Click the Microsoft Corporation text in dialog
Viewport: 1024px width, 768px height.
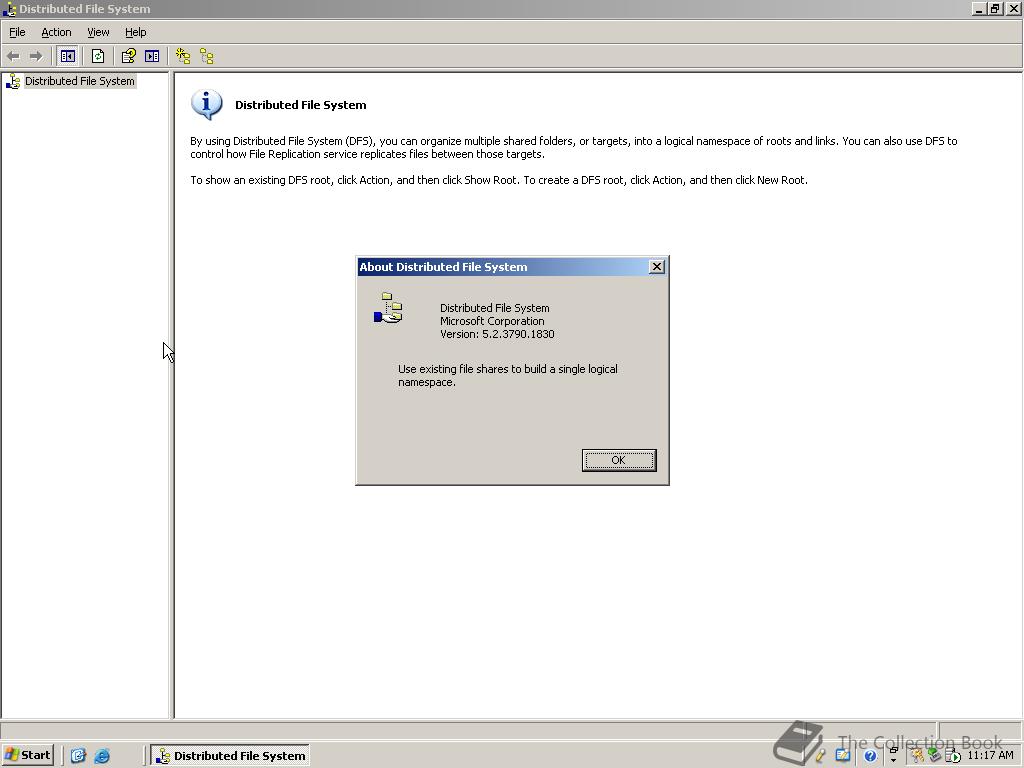[x=492, y=321]
